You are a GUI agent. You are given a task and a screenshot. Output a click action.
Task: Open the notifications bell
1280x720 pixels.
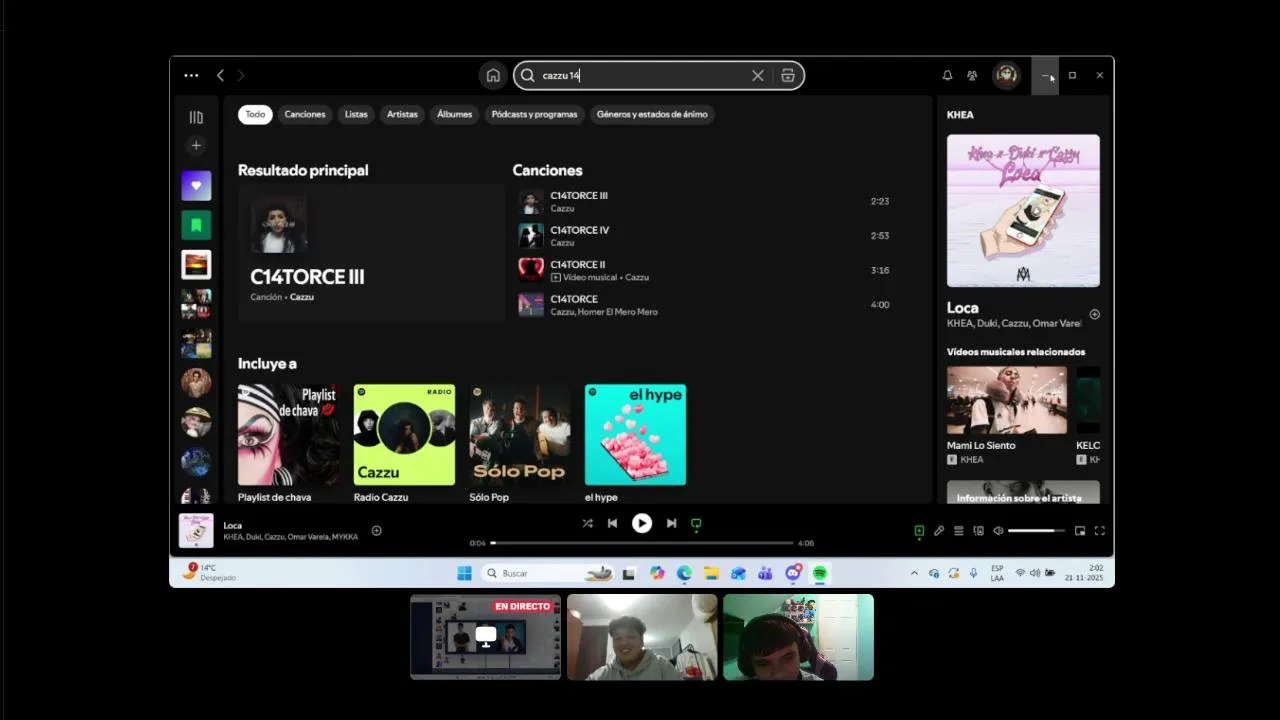(947, 75)
